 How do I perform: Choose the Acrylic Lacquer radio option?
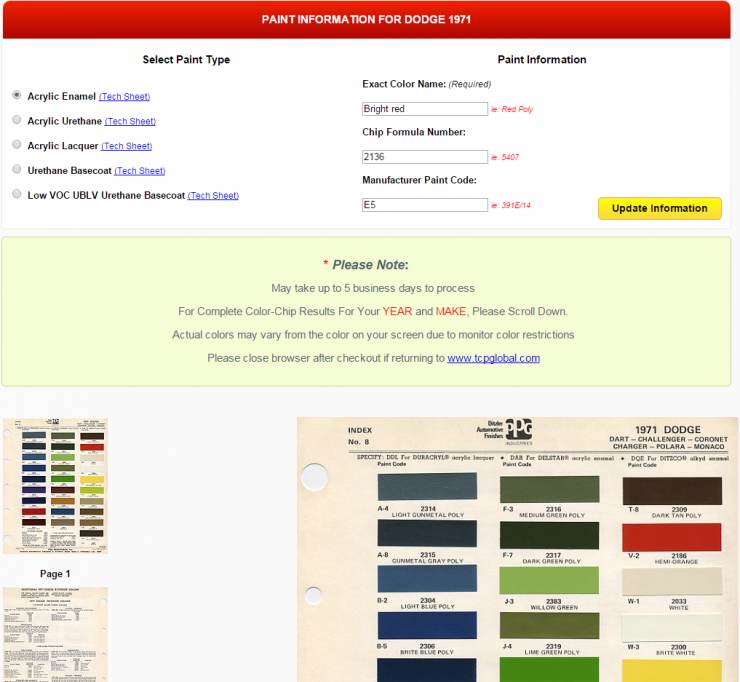[x=17, y=144]
